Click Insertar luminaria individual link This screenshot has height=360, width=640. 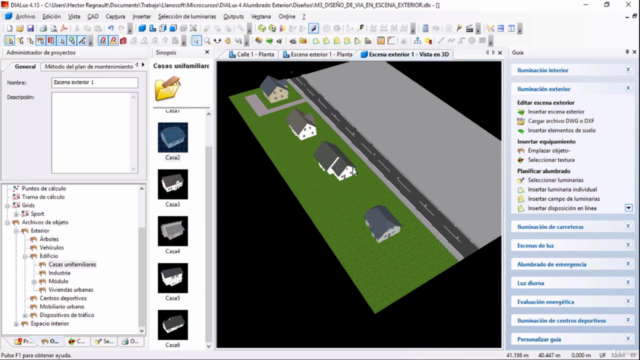pos(562,189)
